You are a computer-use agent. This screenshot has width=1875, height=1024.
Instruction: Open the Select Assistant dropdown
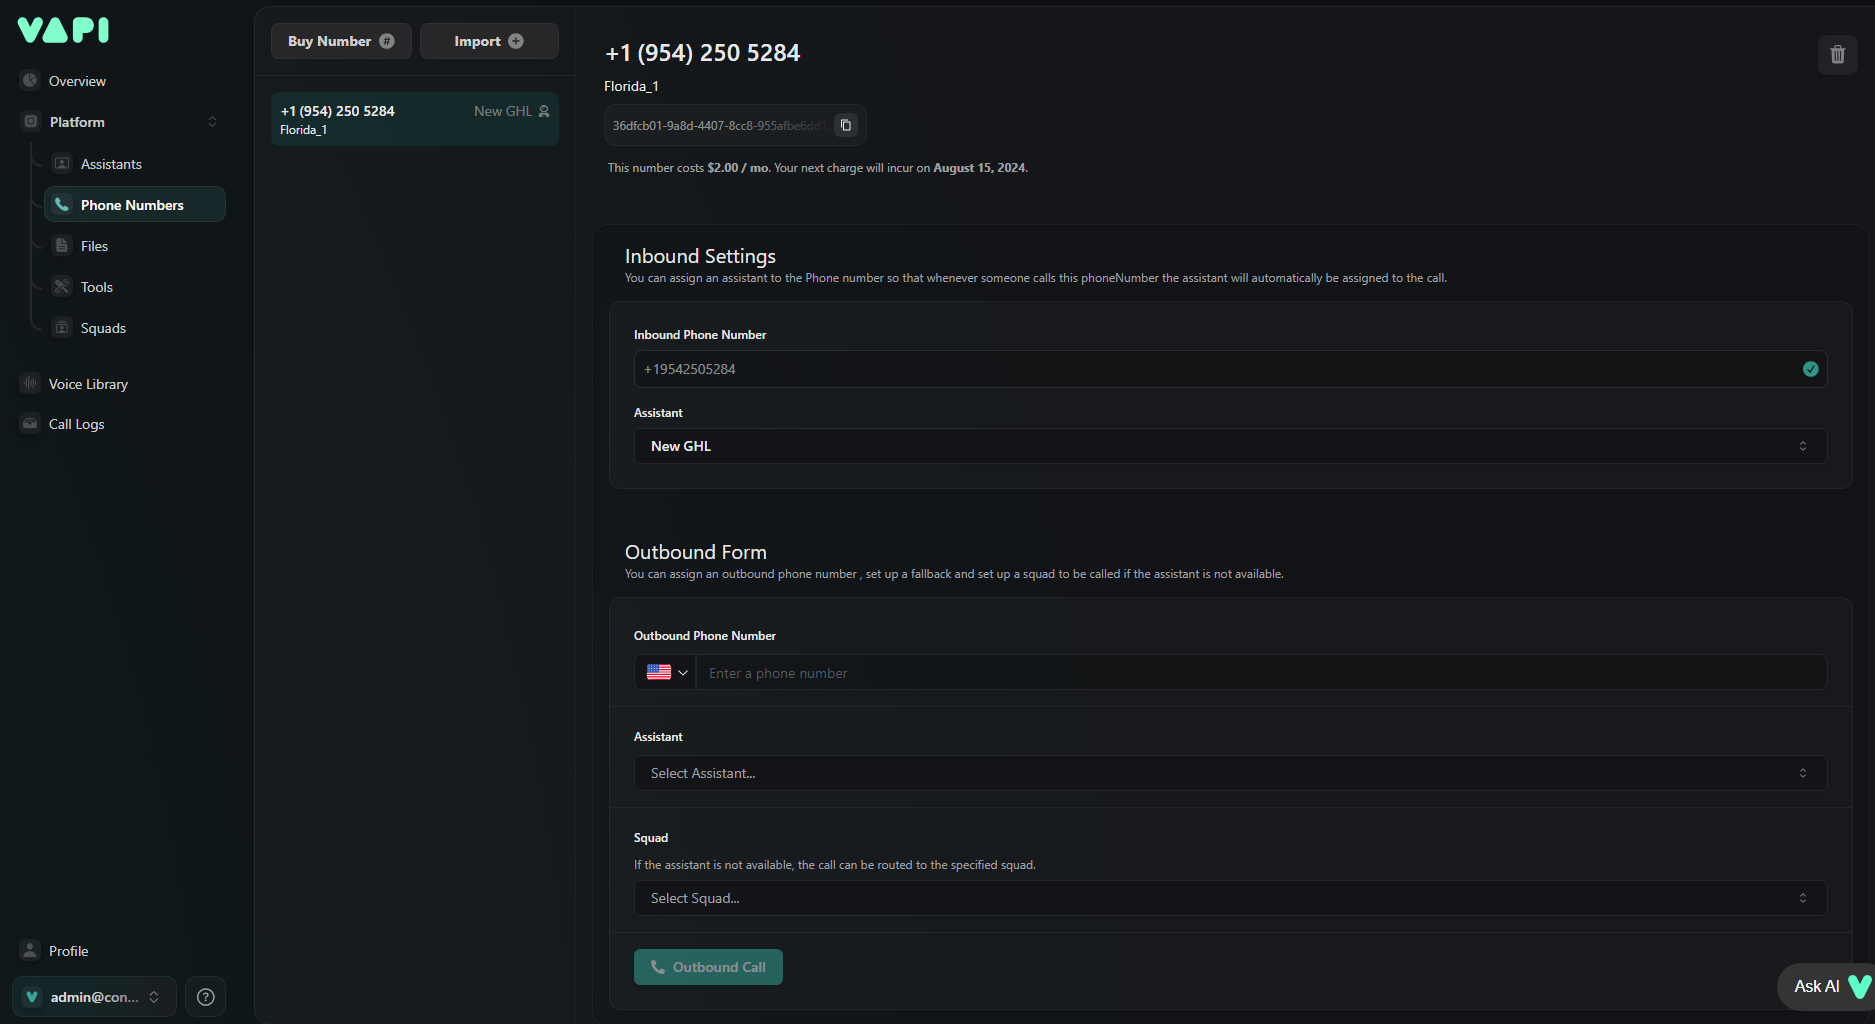(x=1230, y=773)
